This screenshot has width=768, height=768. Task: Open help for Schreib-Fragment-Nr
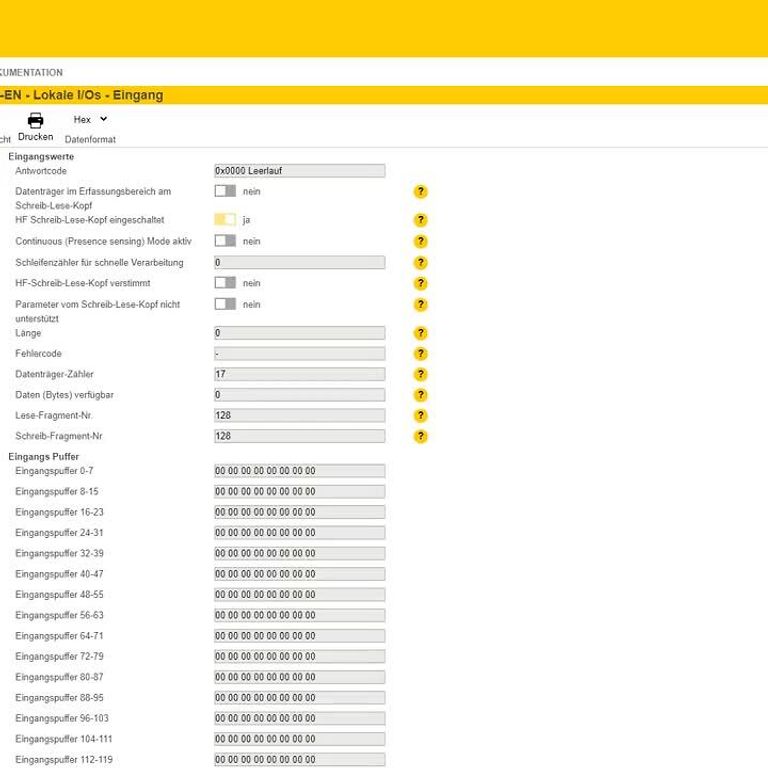coord(420,436)
